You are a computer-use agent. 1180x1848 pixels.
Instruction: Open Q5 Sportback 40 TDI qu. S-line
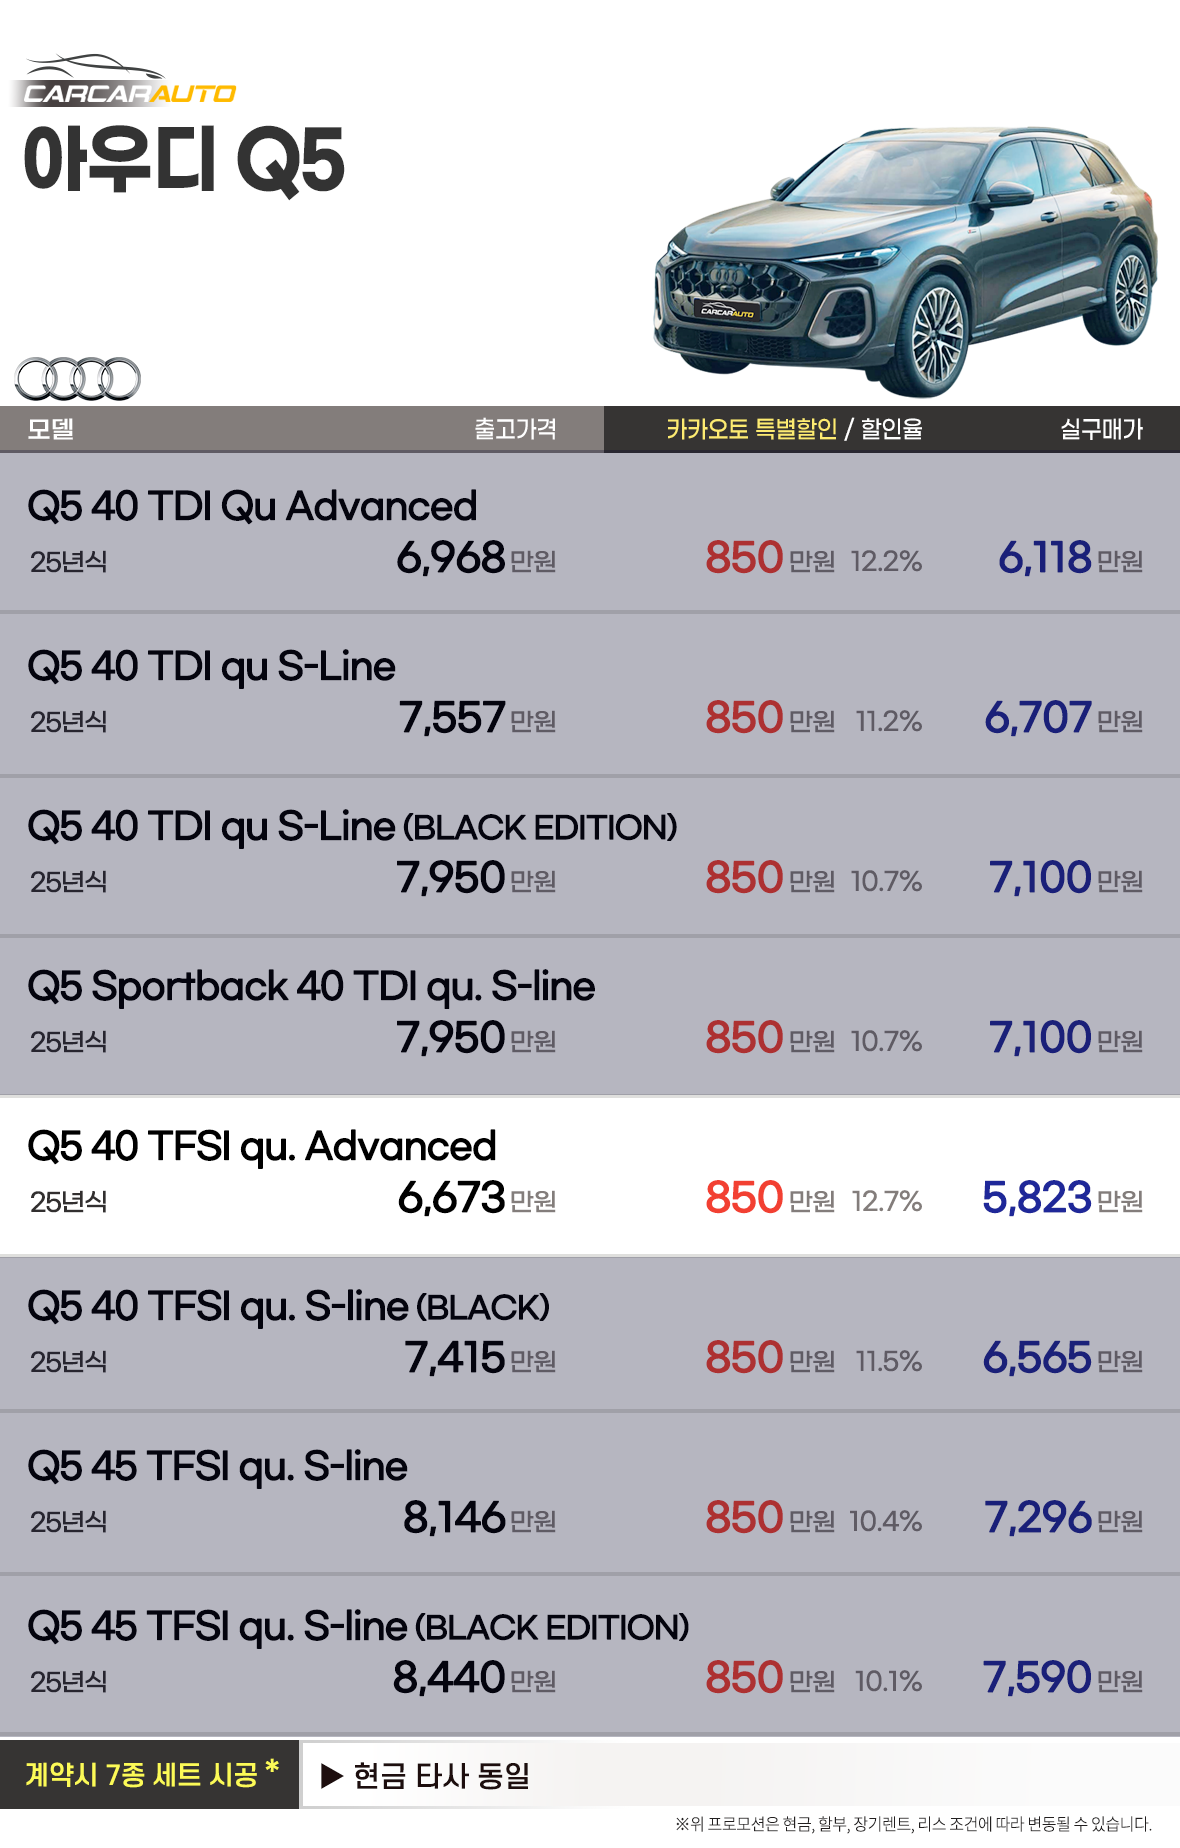311,987
